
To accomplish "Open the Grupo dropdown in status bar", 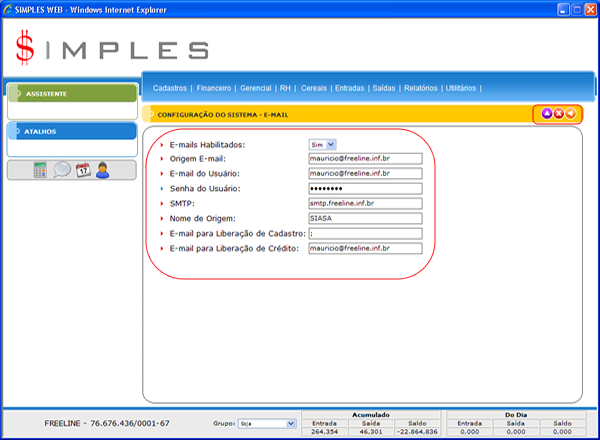I will coord(267,424).
